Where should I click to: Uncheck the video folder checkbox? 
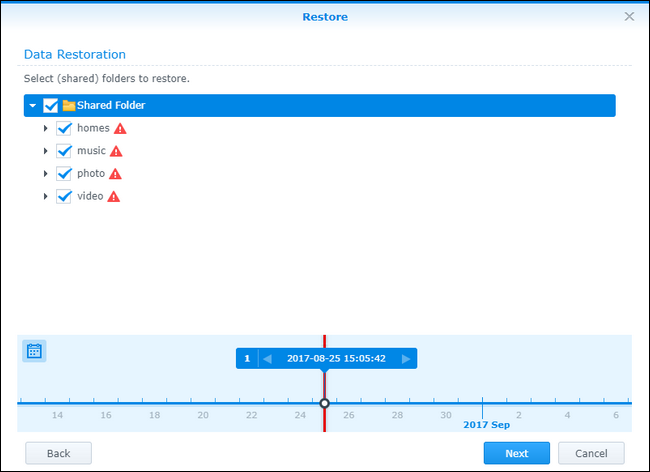tap(64, 196)
